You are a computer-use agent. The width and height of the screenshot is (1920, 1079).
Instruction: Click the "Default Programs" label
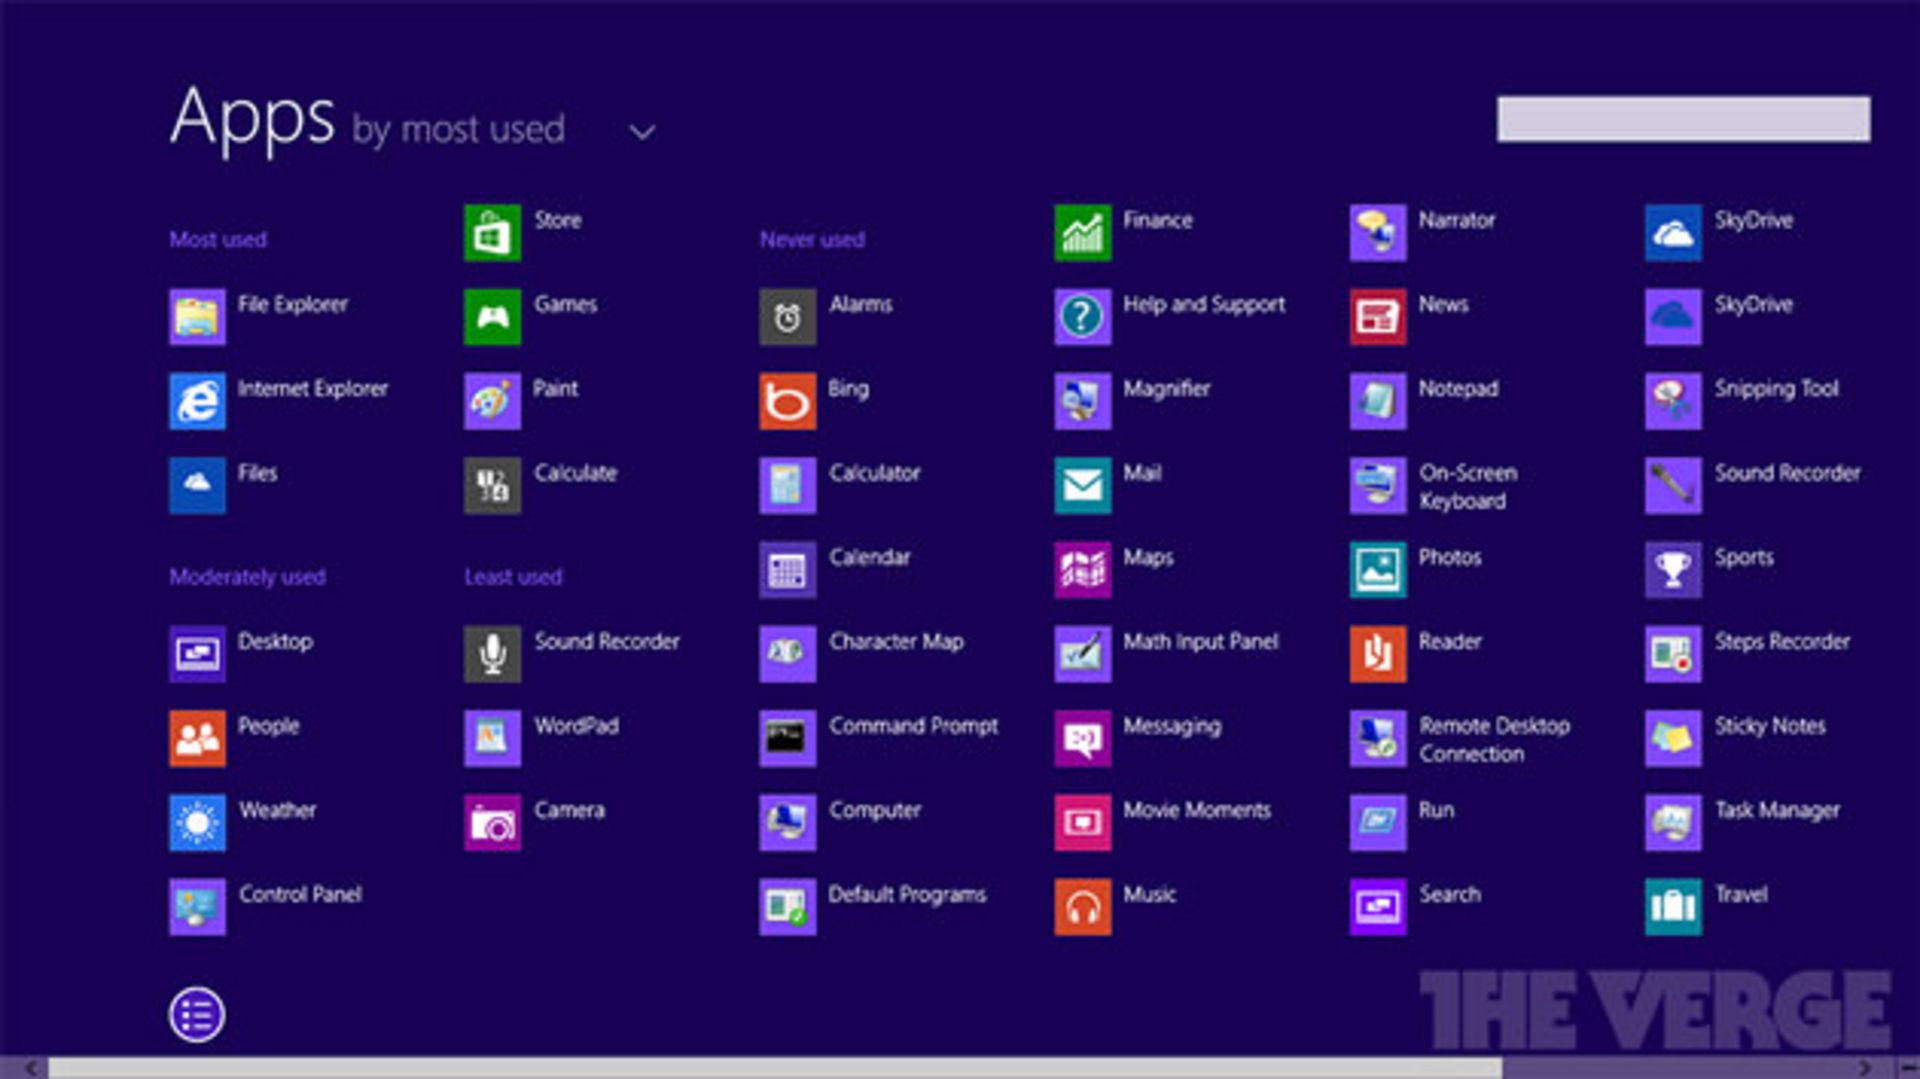click(908, 895)
